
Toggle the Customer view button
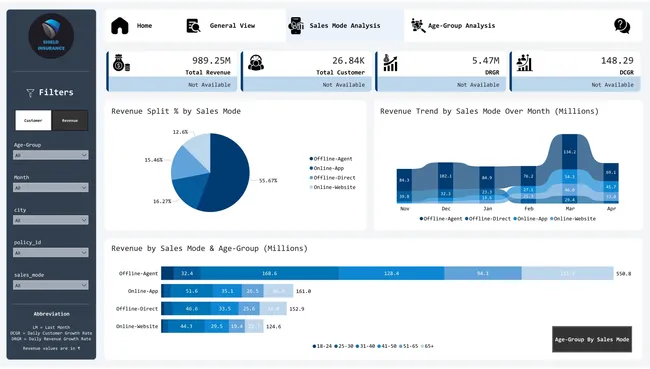33,120
